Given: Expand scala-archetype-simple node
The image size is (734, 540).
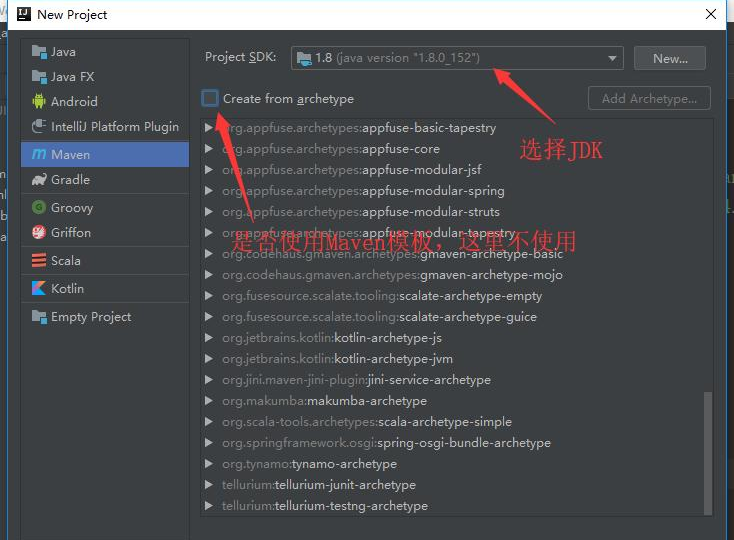Looking at the screenshot, I should tap(209, 422).
